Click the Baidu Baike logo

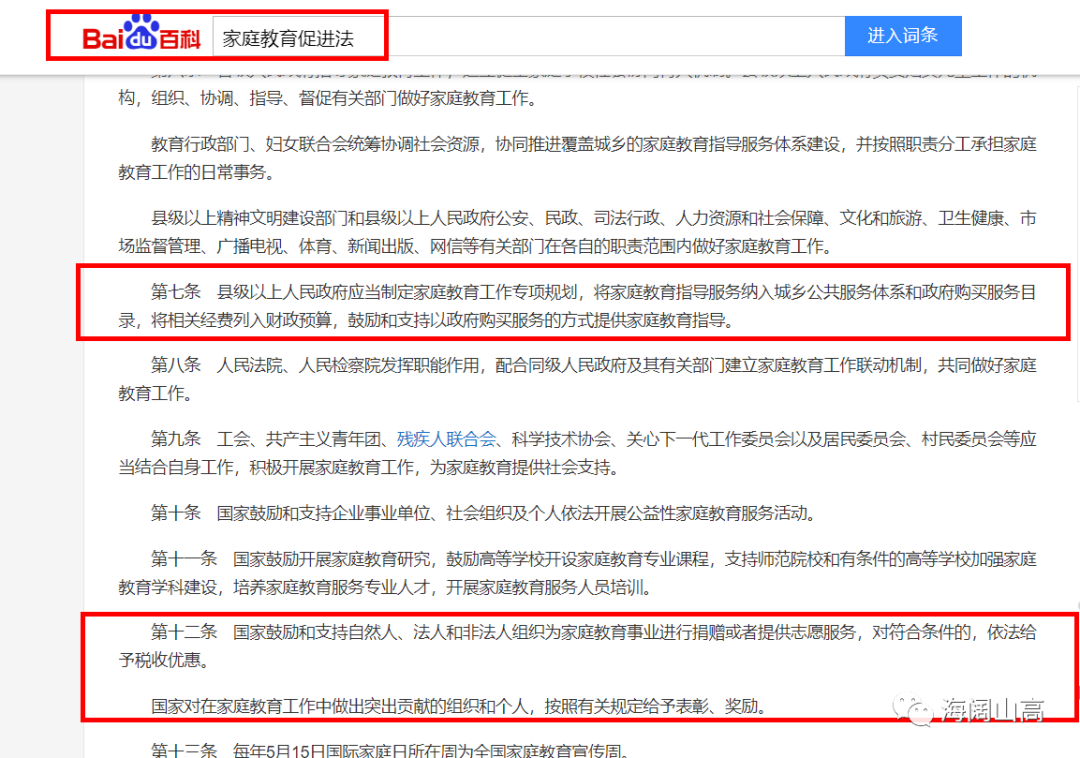coord(141,34)
